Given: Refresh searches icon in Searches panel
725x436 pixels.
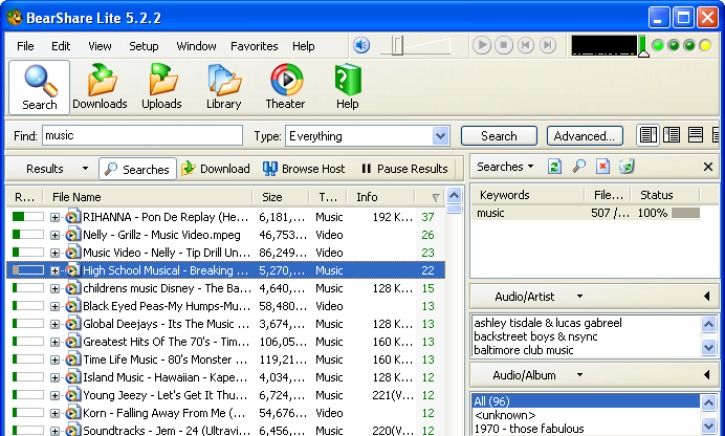Looking at the screenshot, I should [x=554, y=166].
